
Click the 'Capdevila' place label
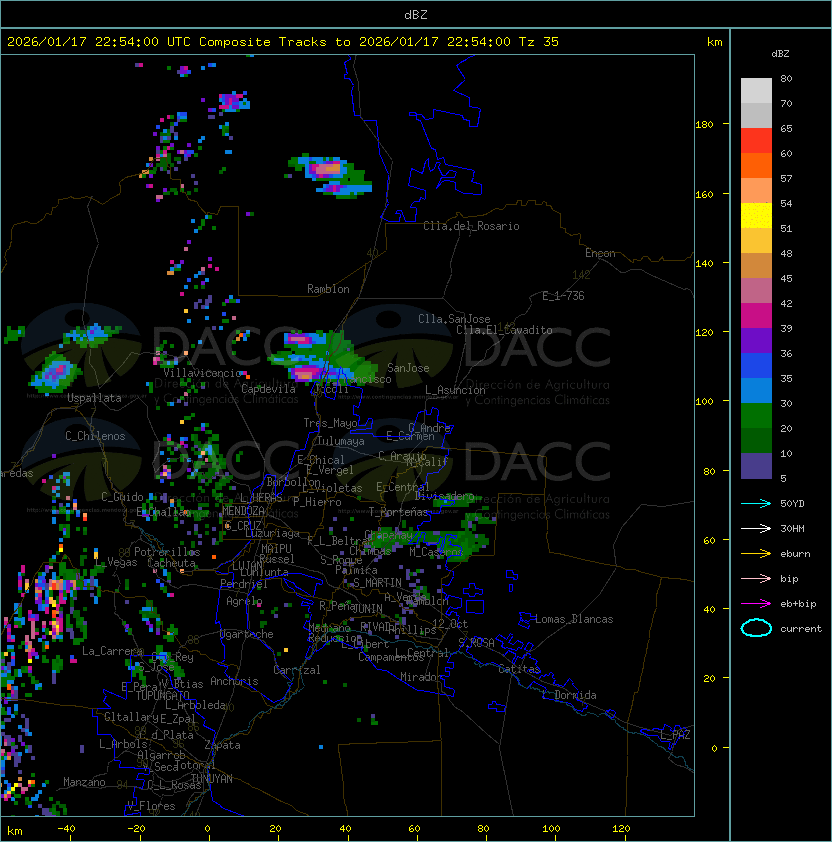pos(268,389)
